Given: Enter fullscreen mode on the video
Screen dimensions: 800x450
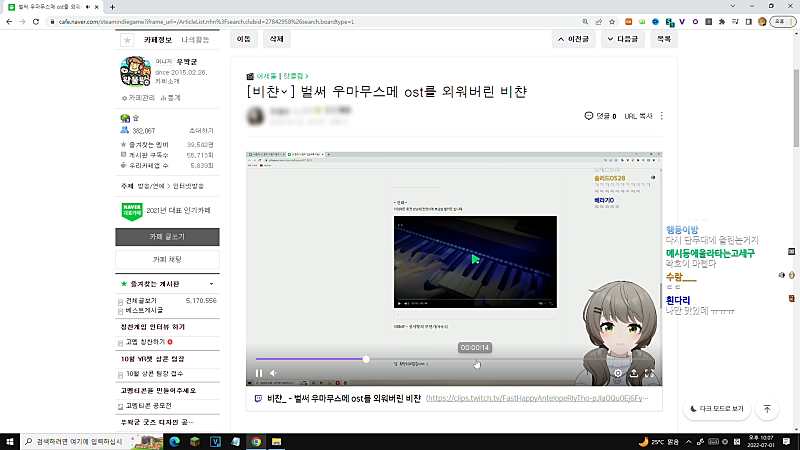Looking at the screenshot, I should click(x=650, y=373).
